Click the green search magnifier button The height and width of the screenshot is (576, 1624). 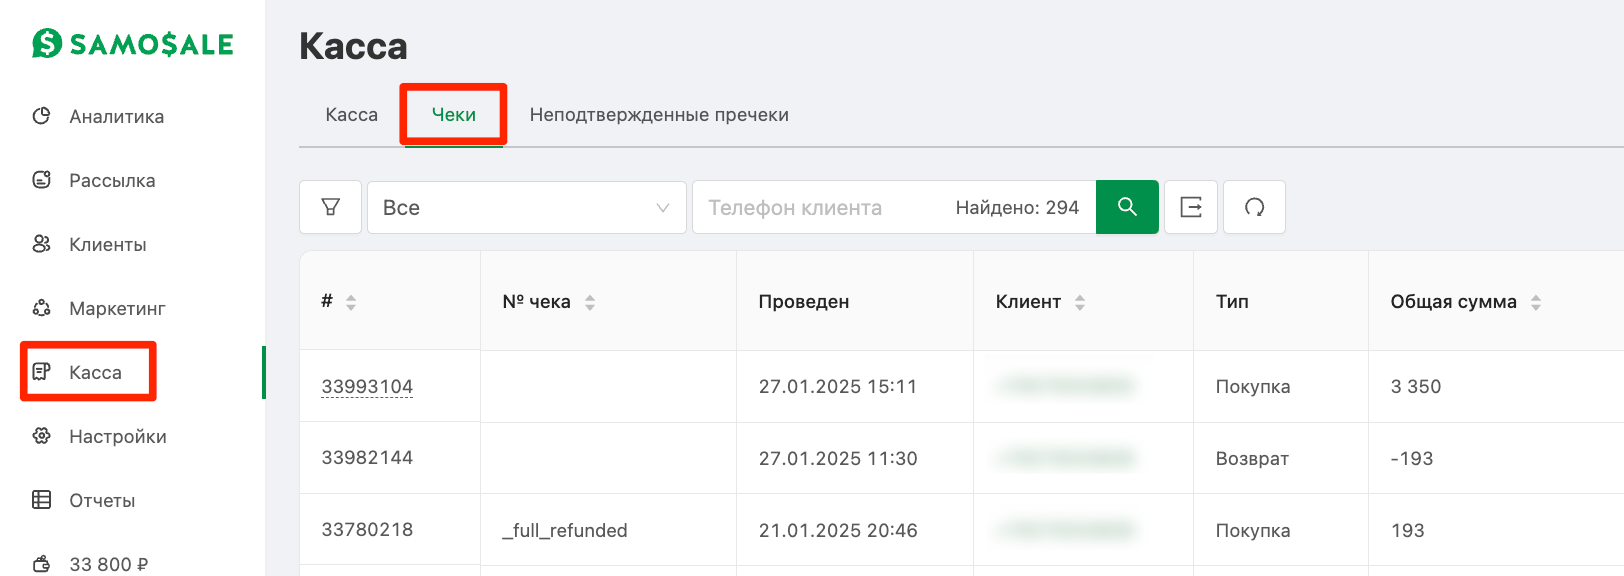1127,207
